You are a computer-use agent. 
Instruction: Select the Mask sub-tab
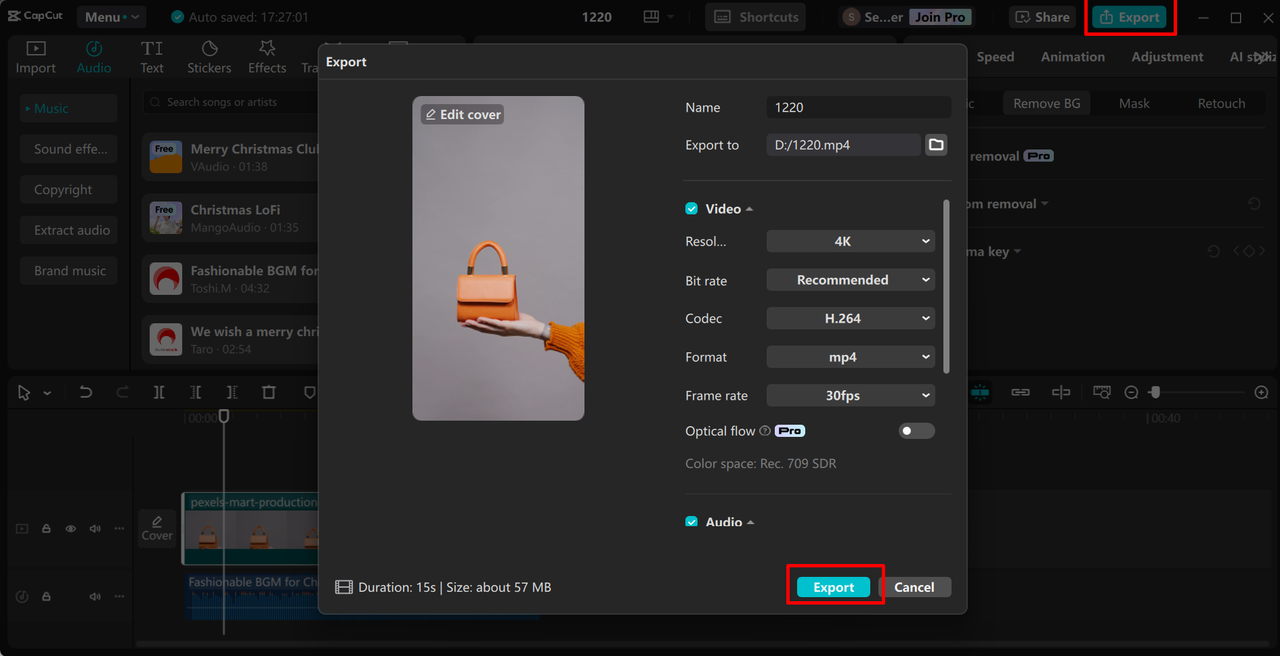coord(1134,103)
